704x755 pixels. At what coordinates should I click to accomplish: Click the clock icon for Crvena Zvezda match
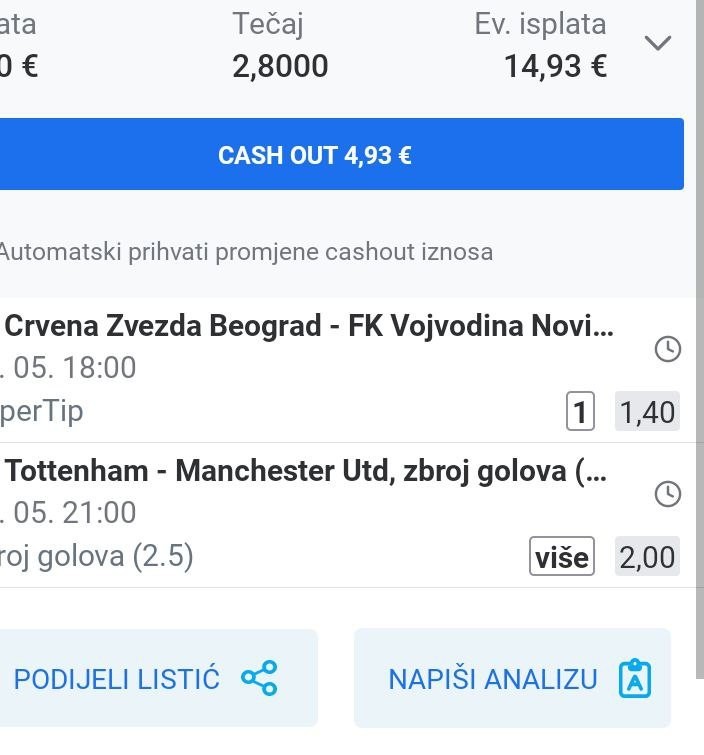[668, 349]
